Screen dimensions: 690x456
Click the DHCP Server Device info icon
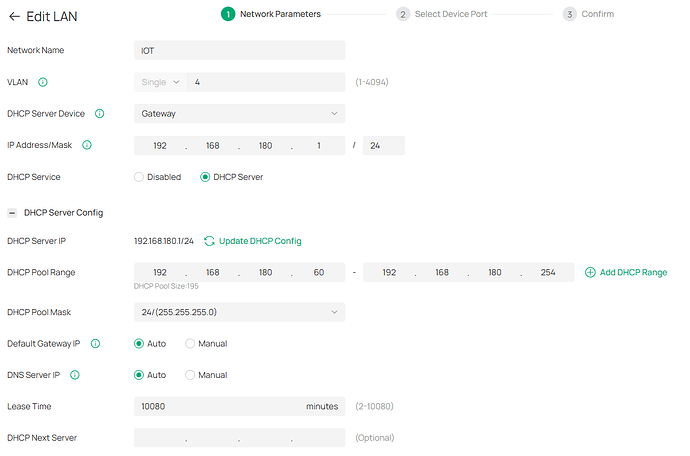click(100, 114)
